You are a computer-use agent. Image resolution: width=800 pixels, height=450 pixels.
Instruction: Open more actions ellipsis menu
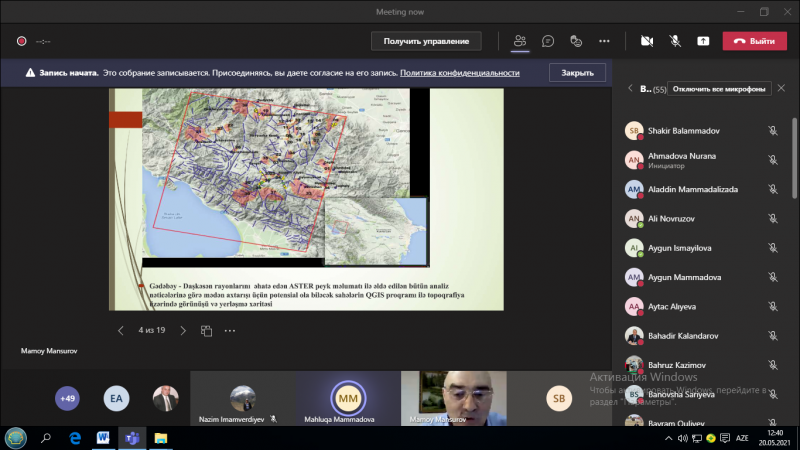click(x=604, y=41)
